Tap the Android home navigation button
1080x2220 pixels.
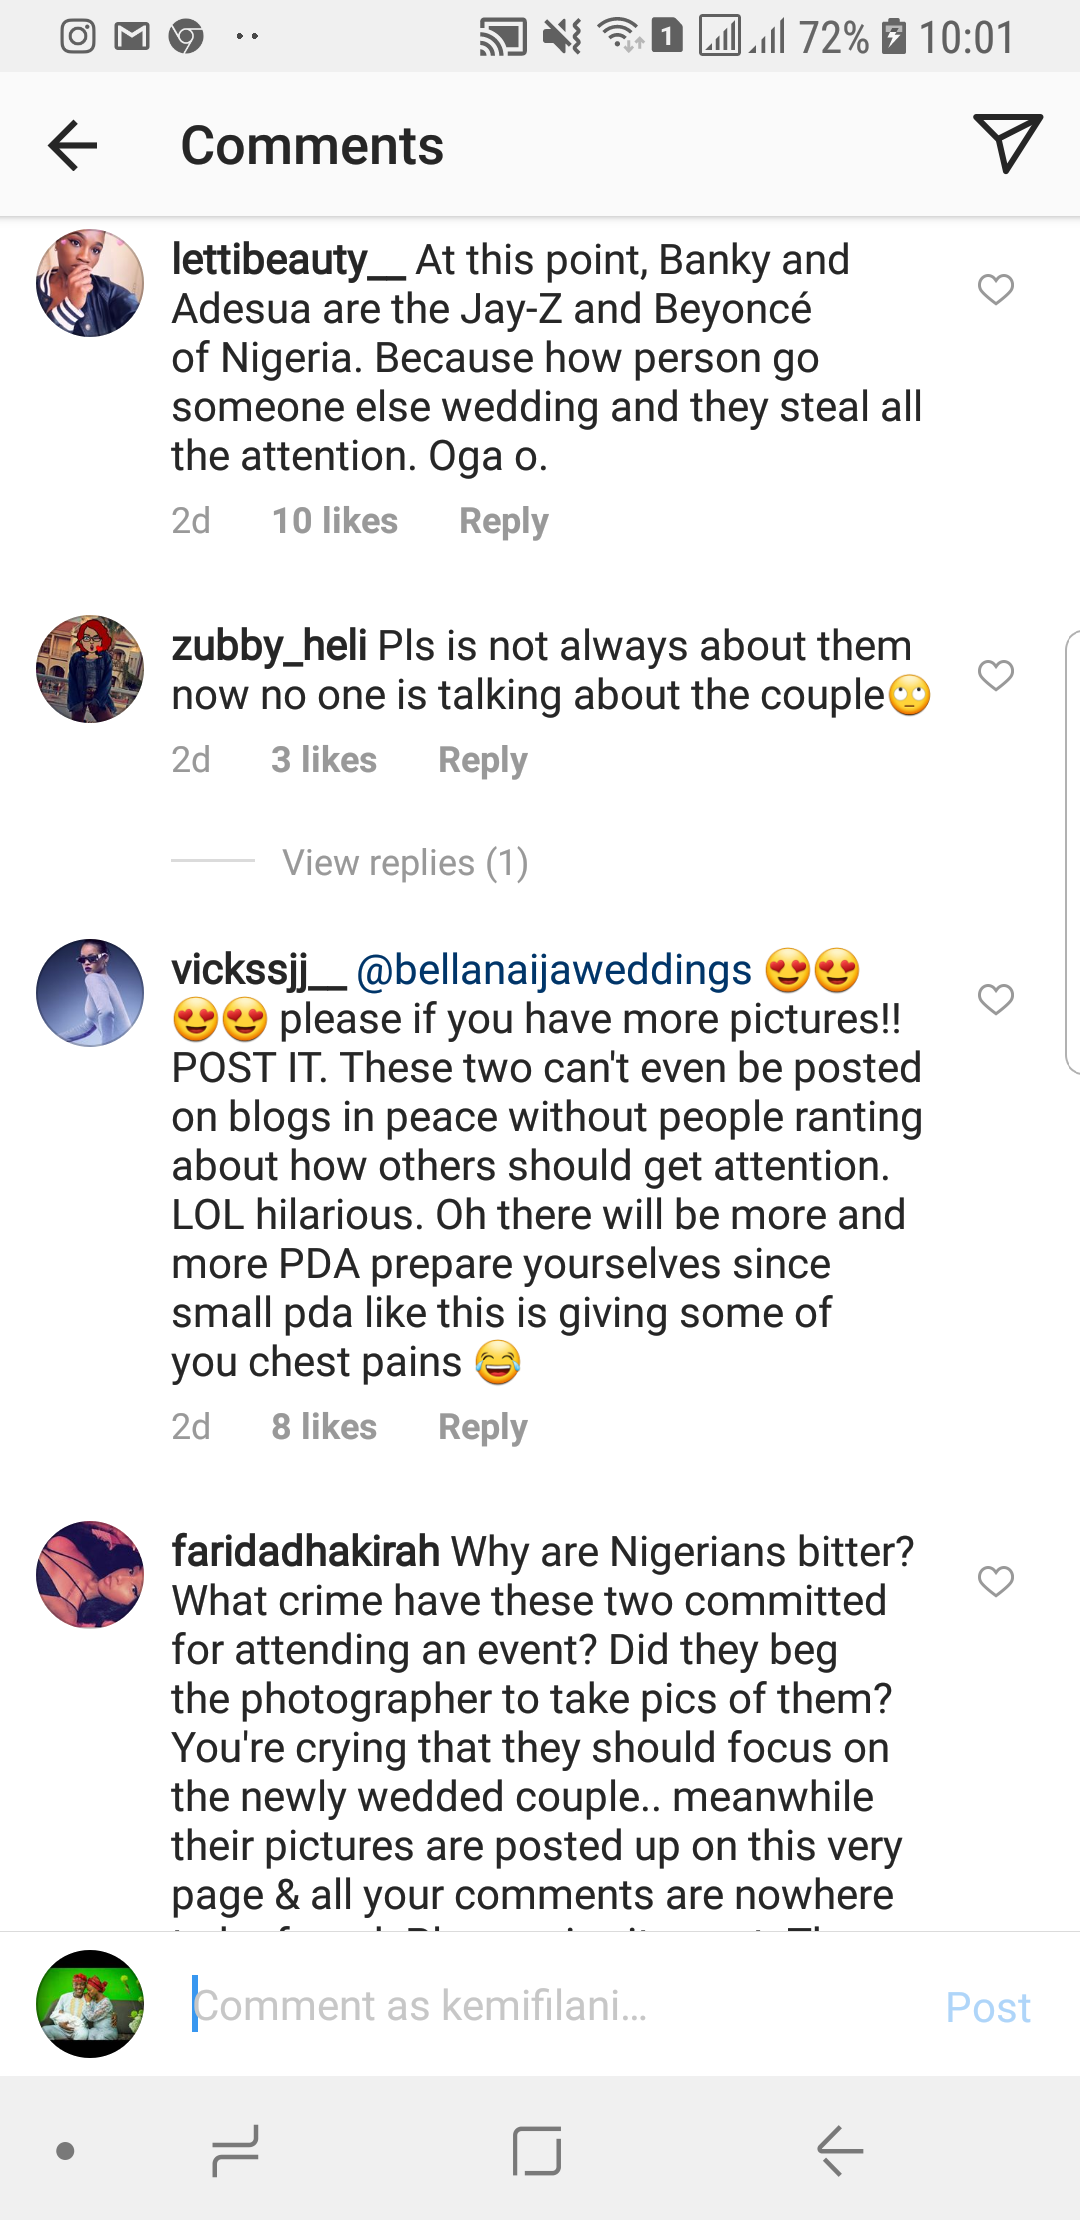(537, 2150)
